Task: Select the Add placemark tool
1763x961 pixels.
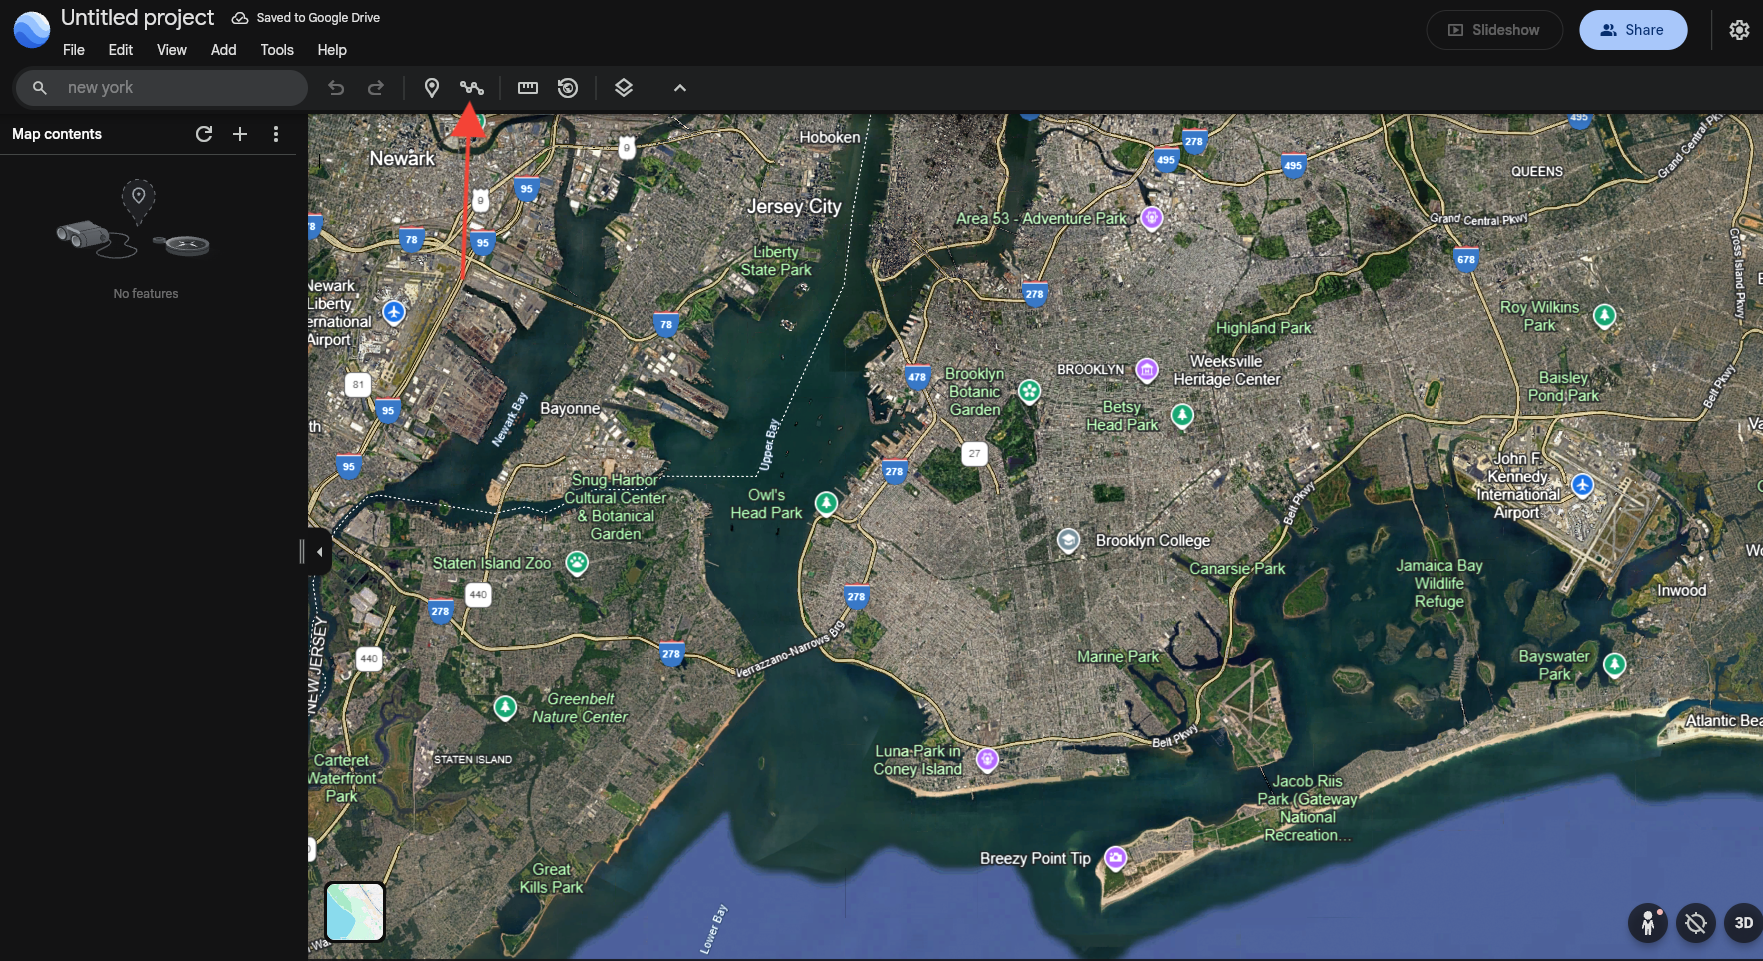Action: [x=432, y=88]
